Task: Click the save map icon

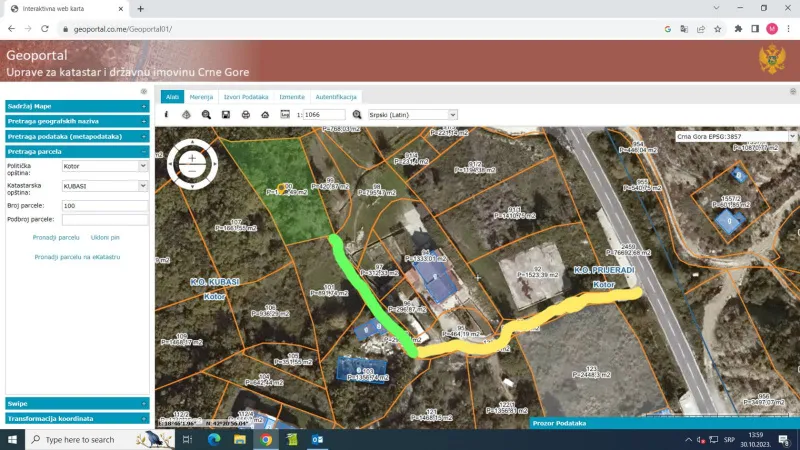Action: pyautogui.click(x=226, y=115)
